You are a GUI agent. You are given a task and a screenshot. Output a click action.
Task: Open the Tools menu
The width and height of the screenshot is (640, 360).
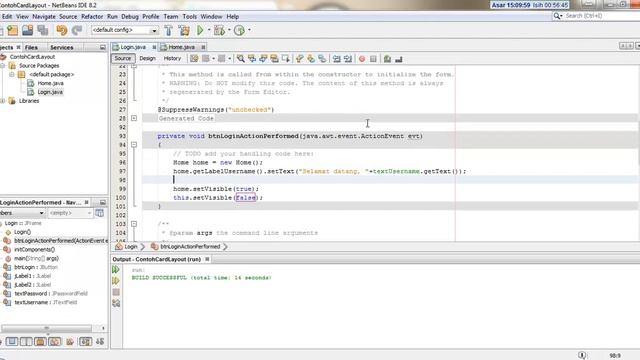pyautogui.click(x=189, y=17)
